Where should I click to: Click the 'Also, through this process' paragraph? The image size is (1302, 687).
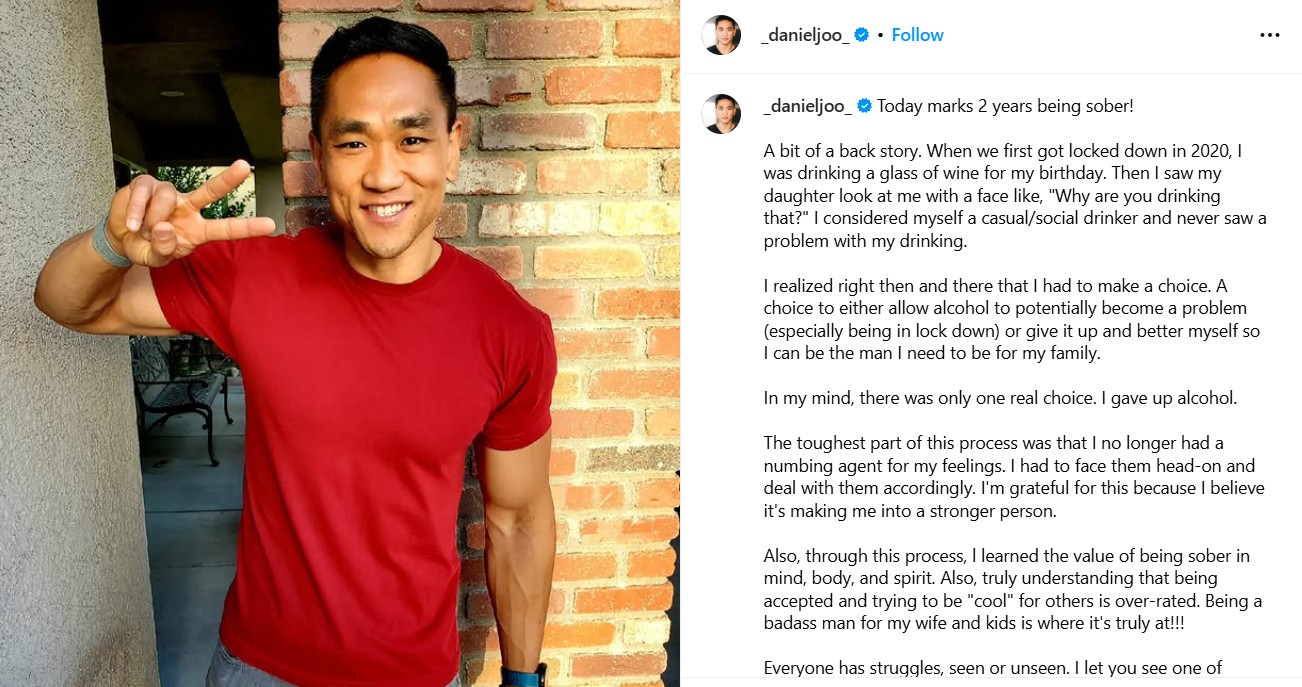[1013, 590]
